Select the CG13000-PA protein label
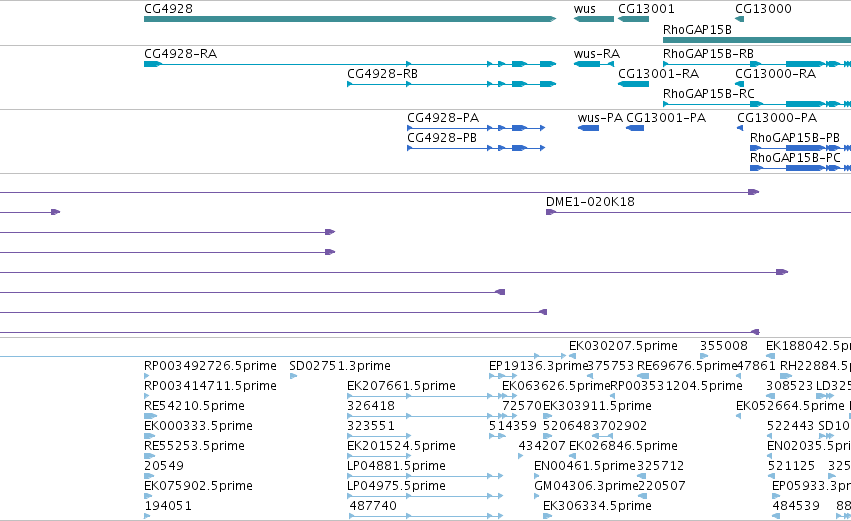The image size is (851, 521). pos(777,118)
